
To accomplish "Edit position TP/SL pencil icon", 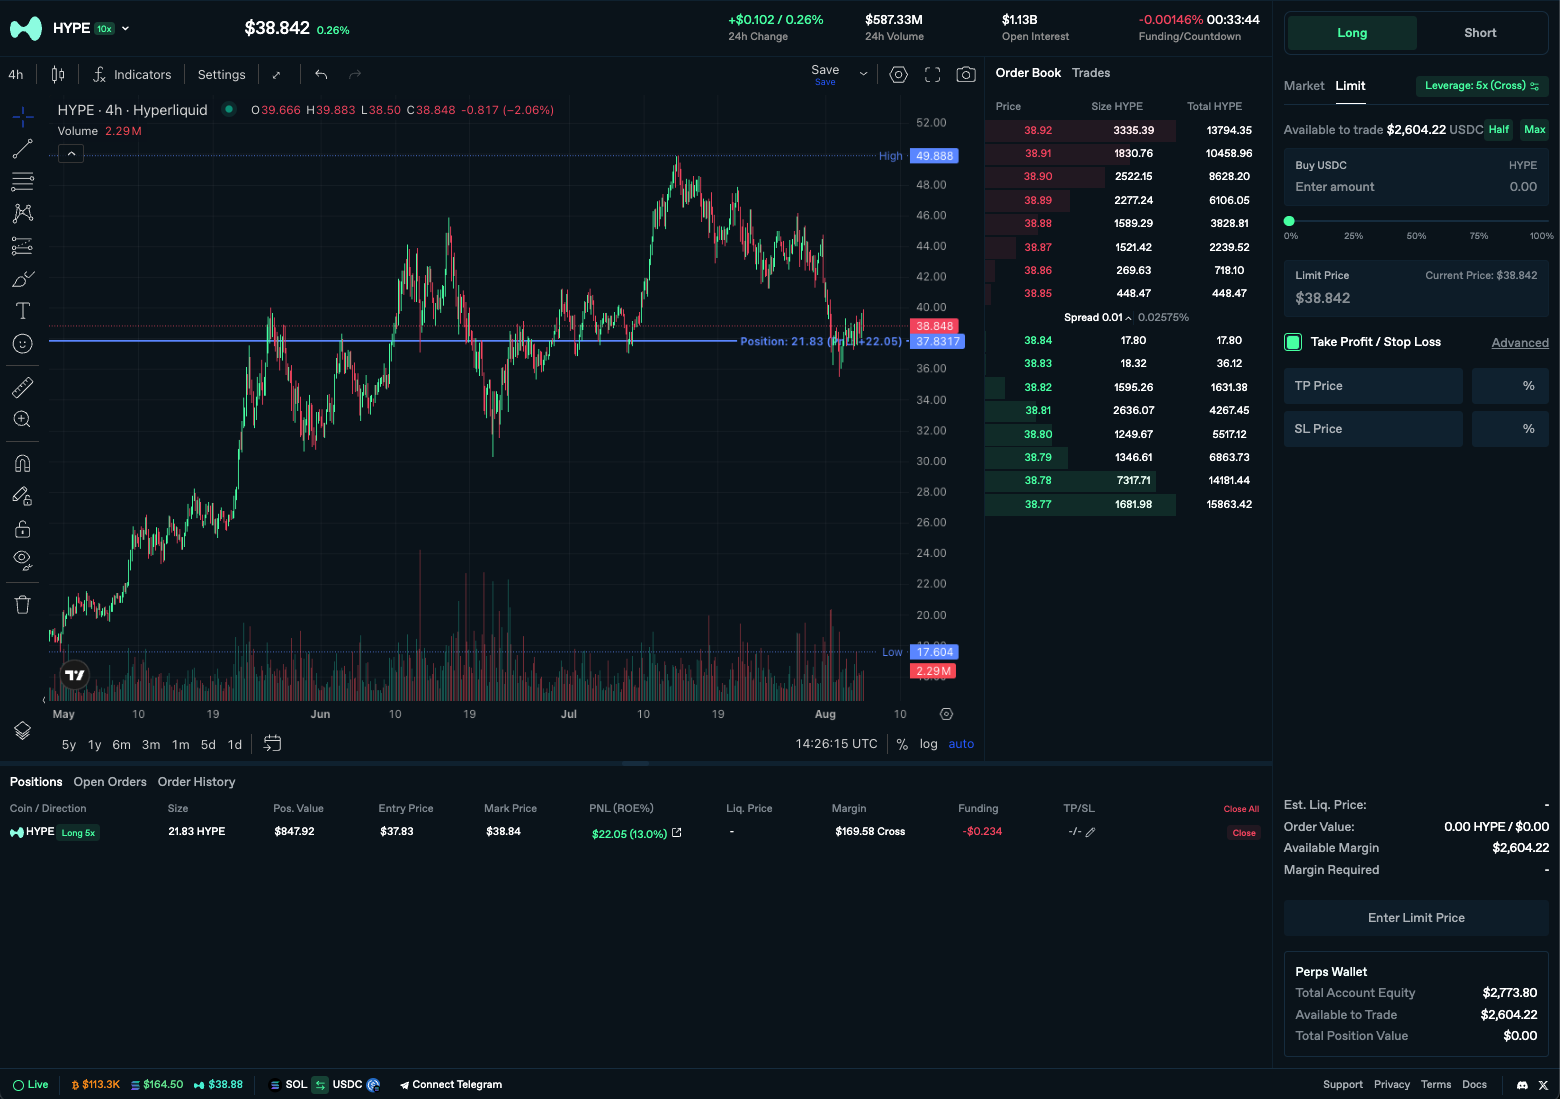I will pyautogui.click(x=1090, y=832).
